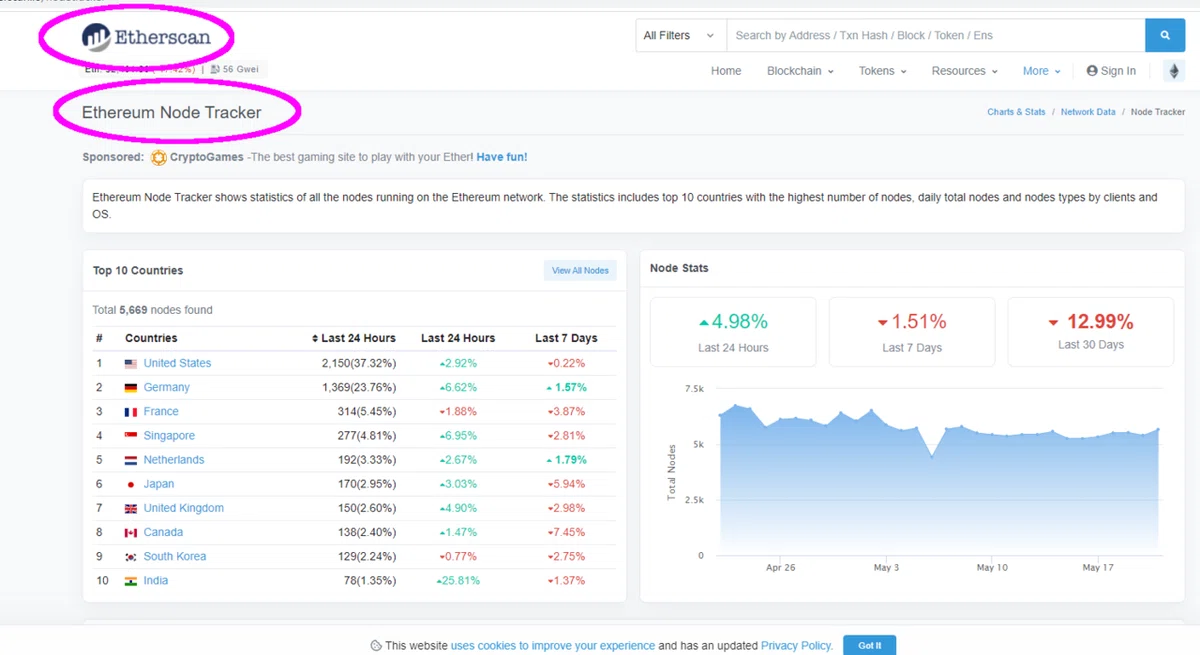1200x655 pixels.
Task: Click Sign In
Action: click(x=1111, y=71)
